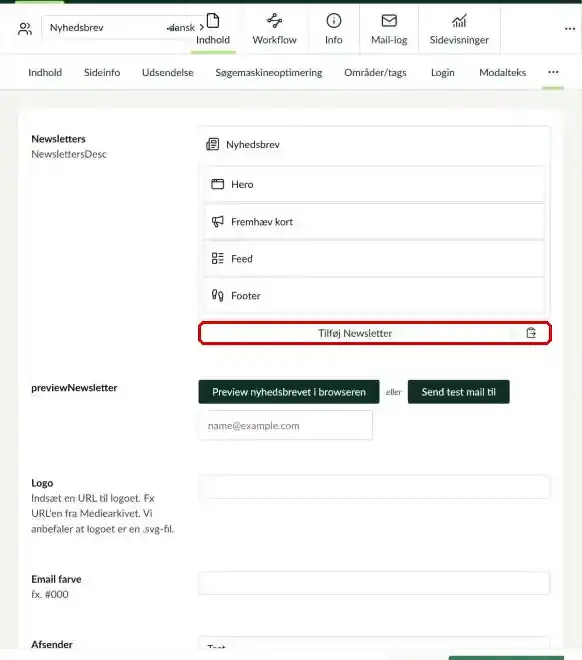Open the dansk language variant selector
Image resolution: width=582 pixels, height=660 pixels.
186,28
